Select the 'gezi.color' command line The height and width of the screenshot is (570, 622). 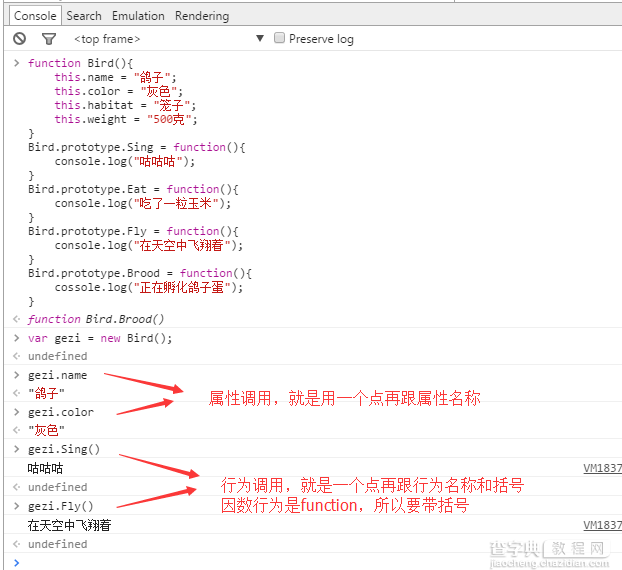(x=61, y=412)
